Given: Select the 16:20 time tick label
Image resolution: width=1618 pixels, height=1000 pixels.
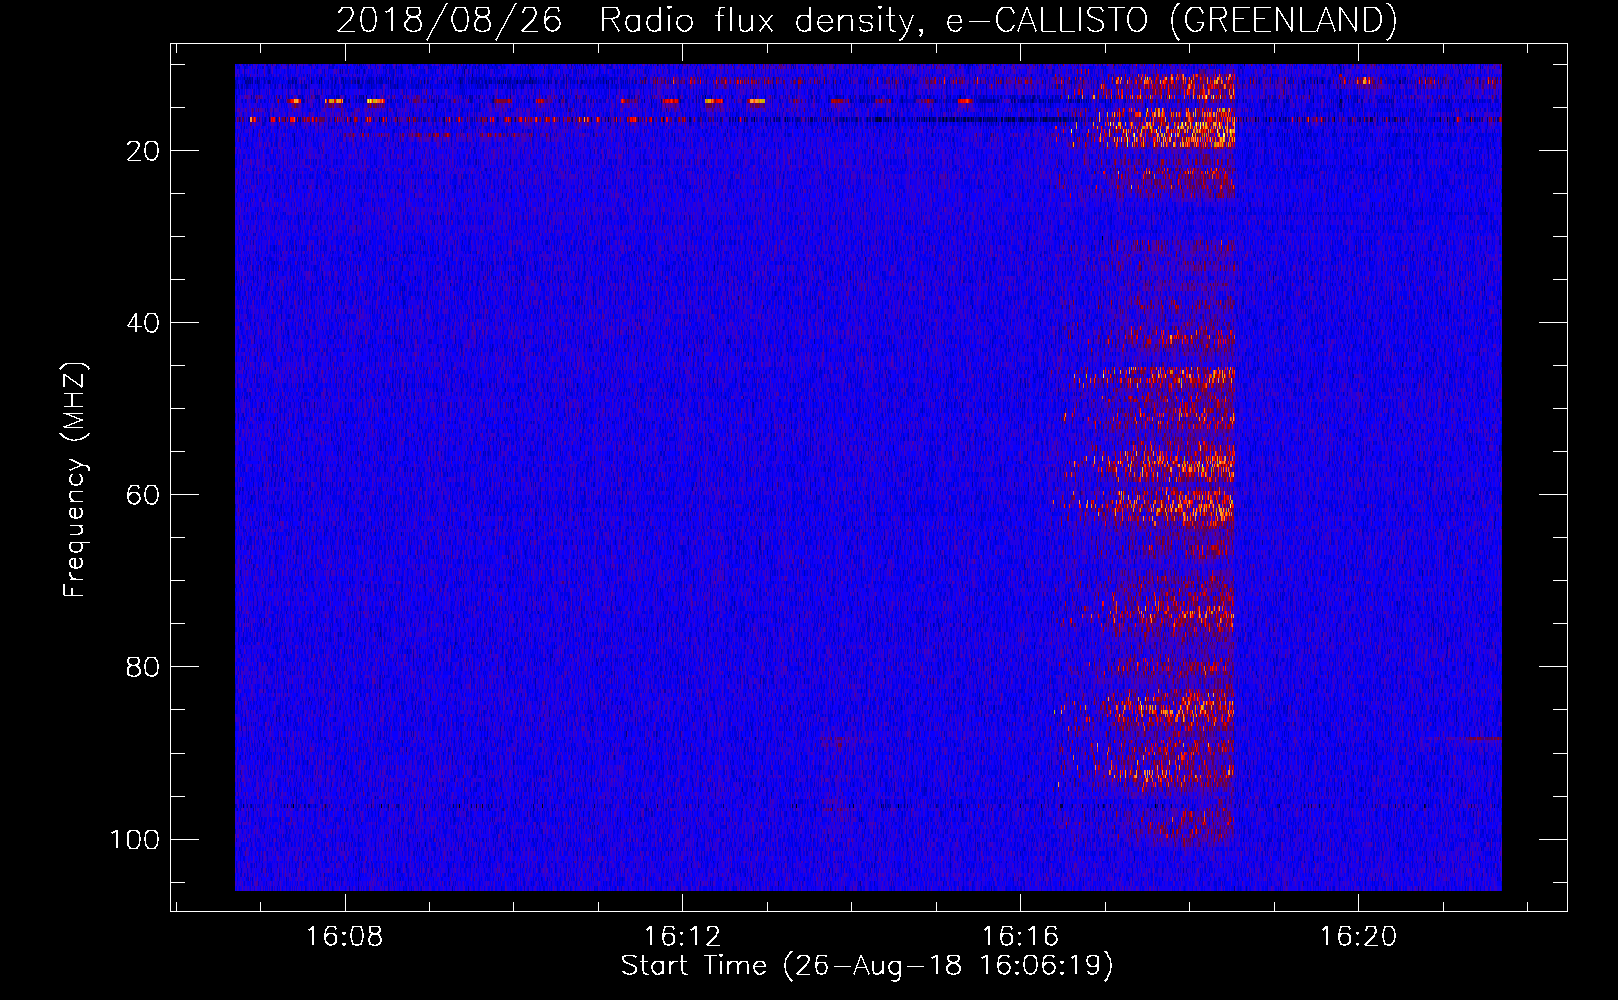Looking at the screenshot, I should coord(1358,937).
